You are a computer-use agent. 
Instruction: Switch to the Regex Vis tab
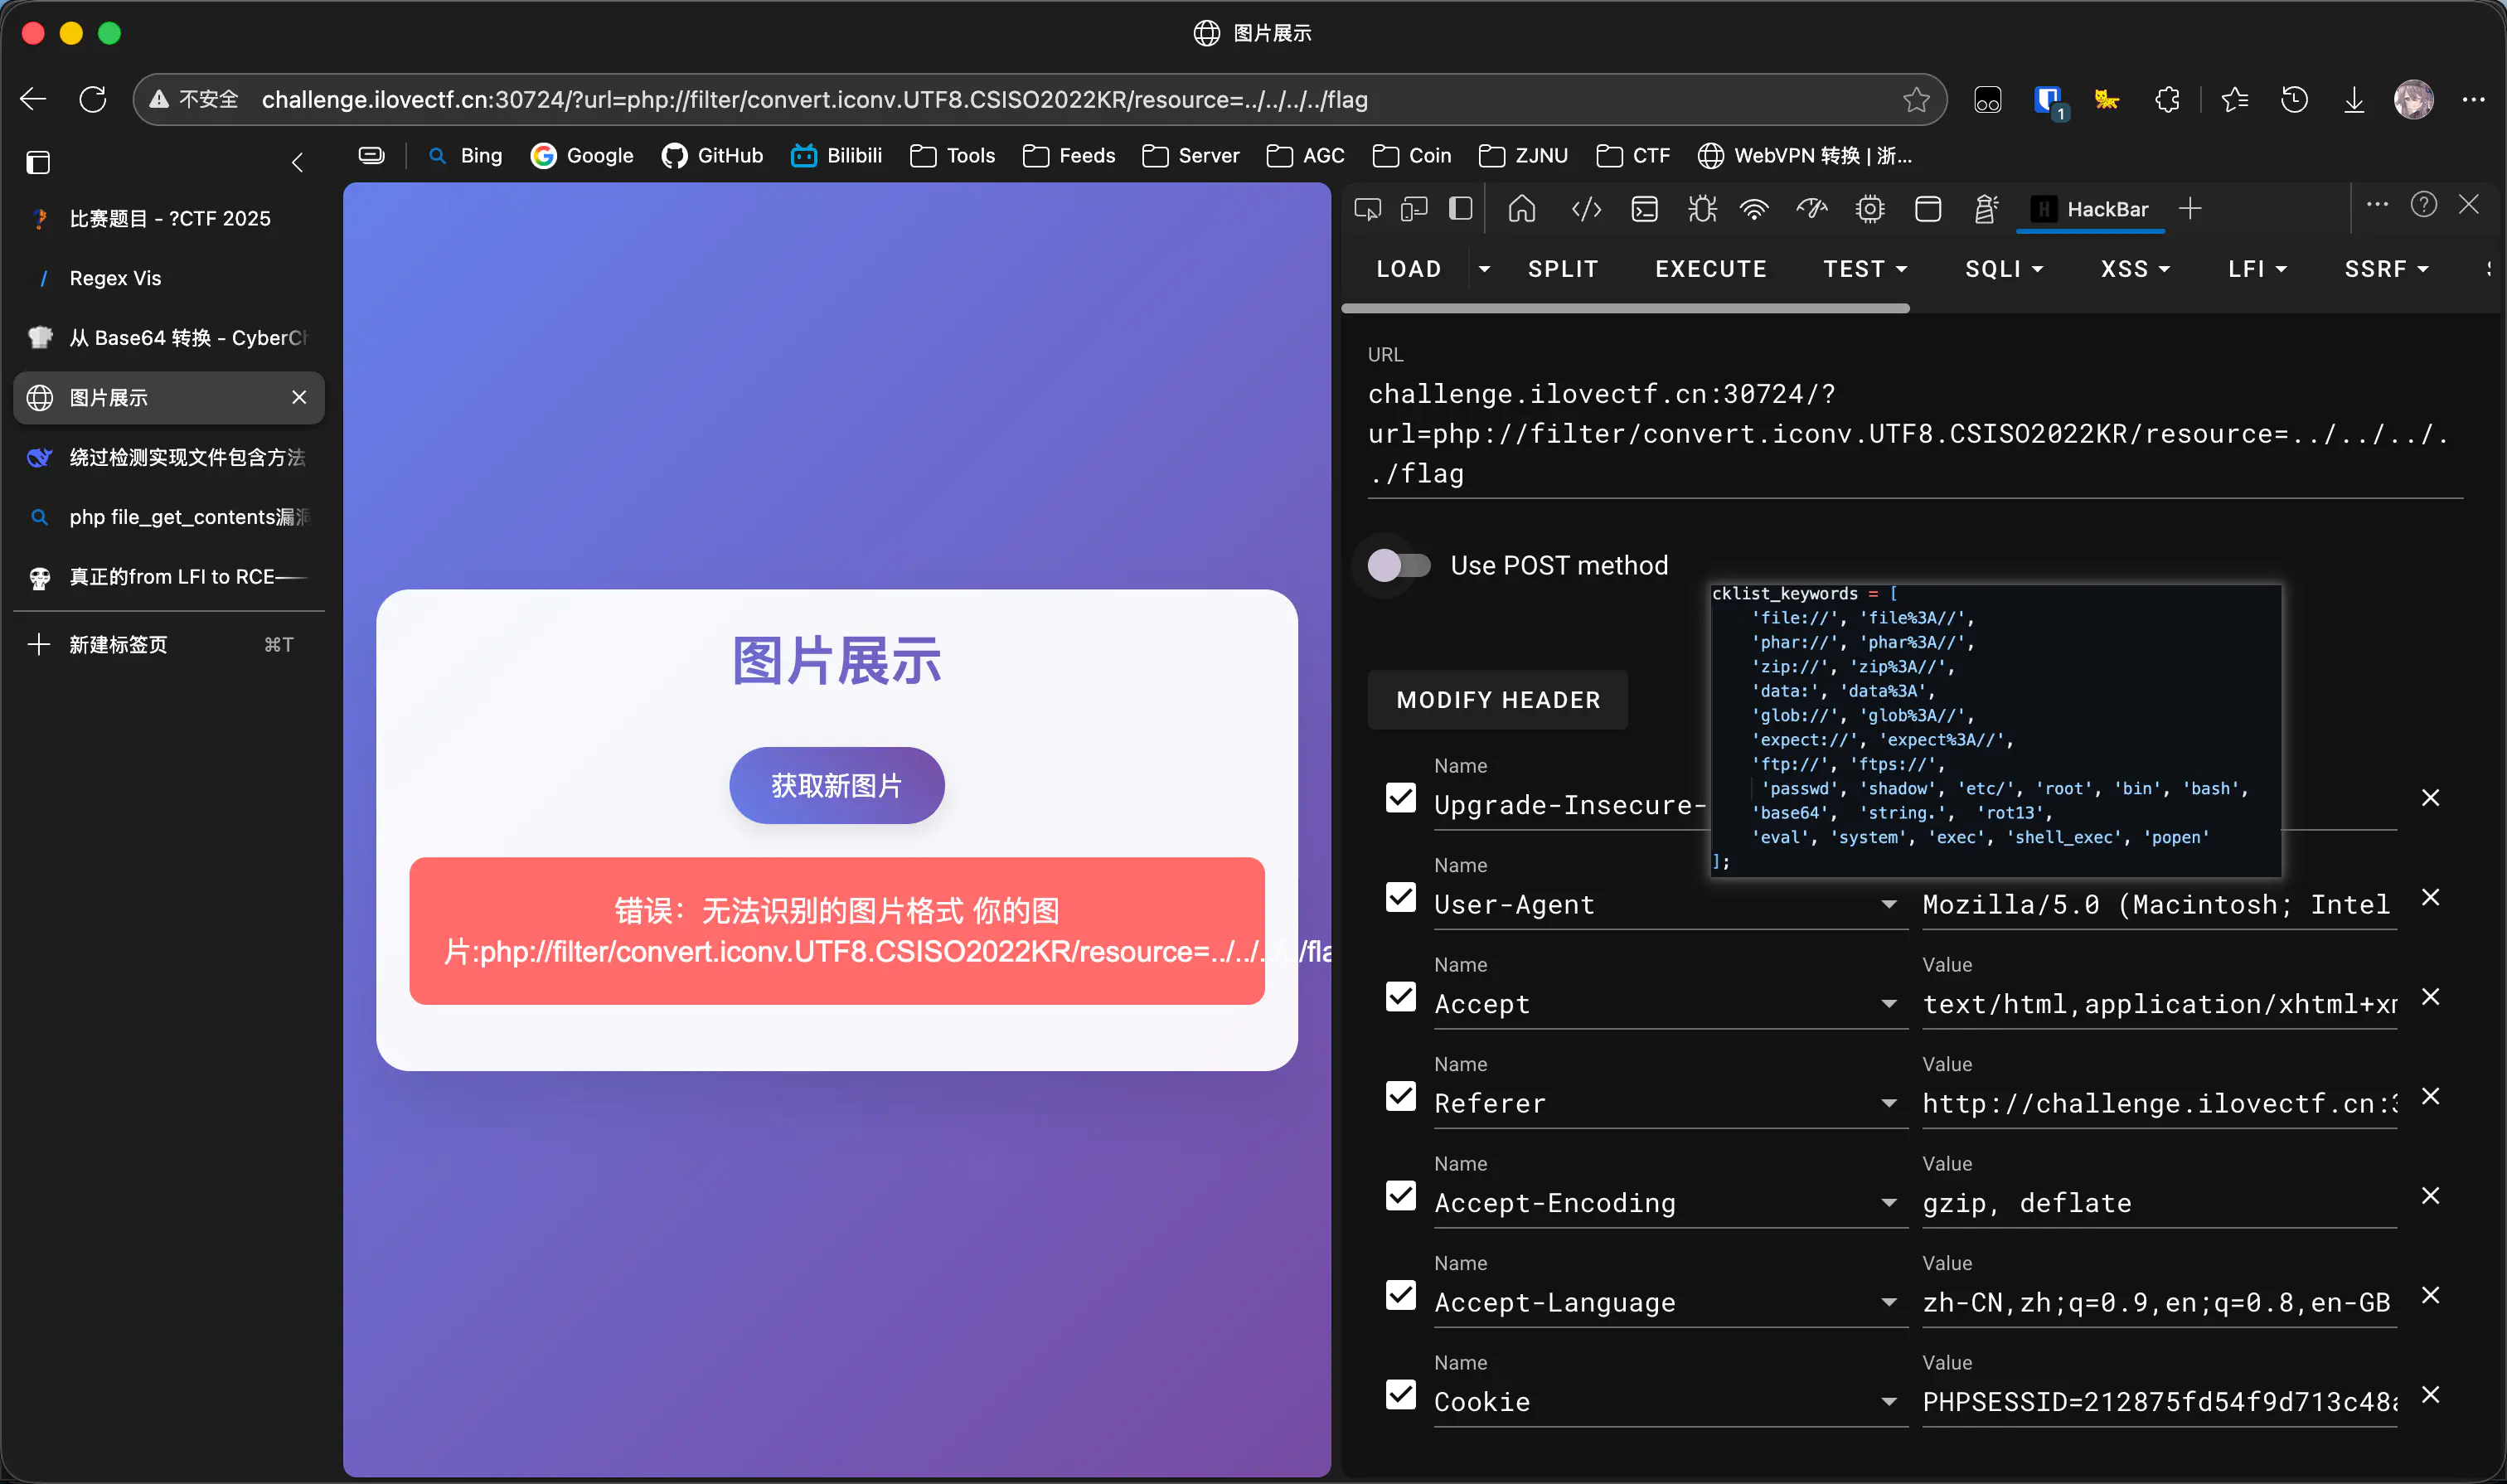point(115,278)
